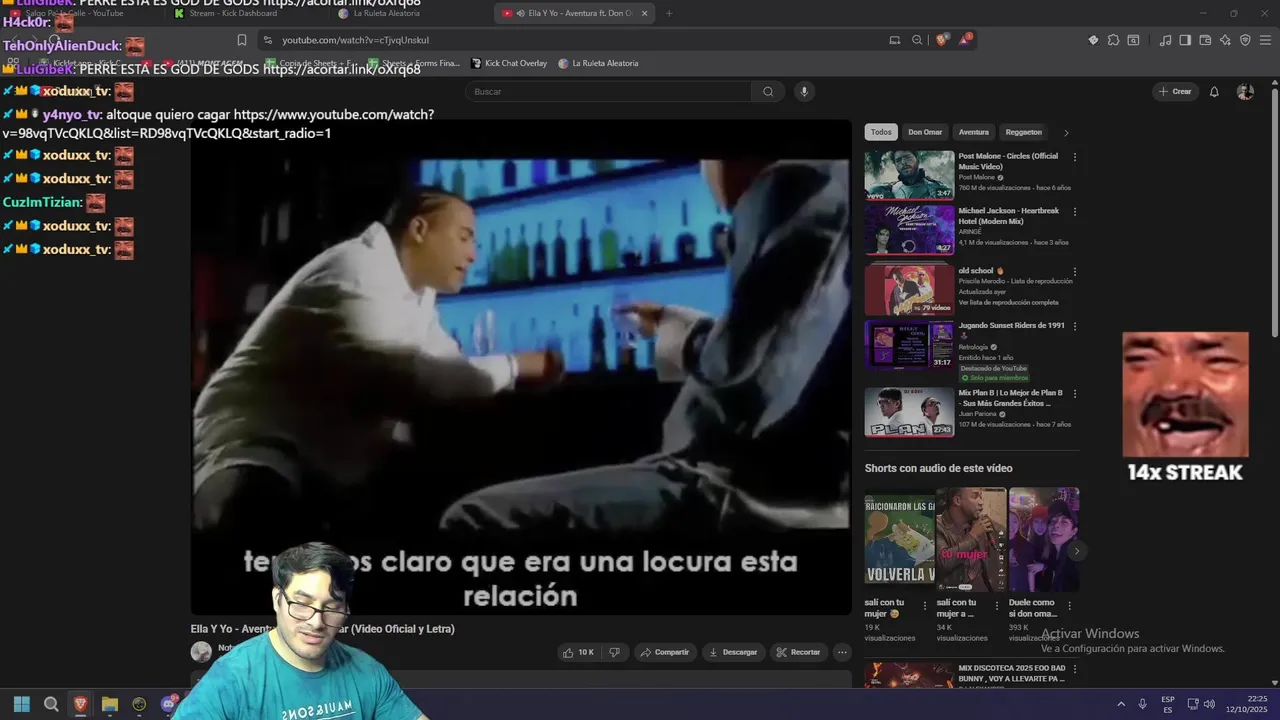
Task: Open the Short titled Duele como si don oma
Action: pyautogui.click(x=1044, y=540)
